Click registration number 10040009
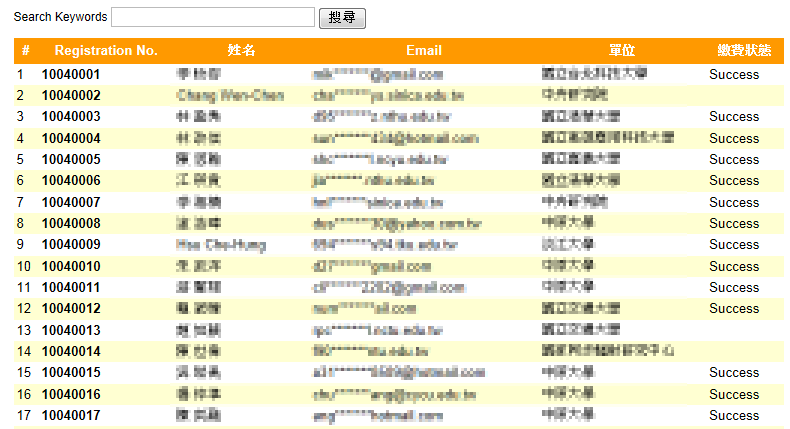This screenshot has height=429, width=790. 71,245
